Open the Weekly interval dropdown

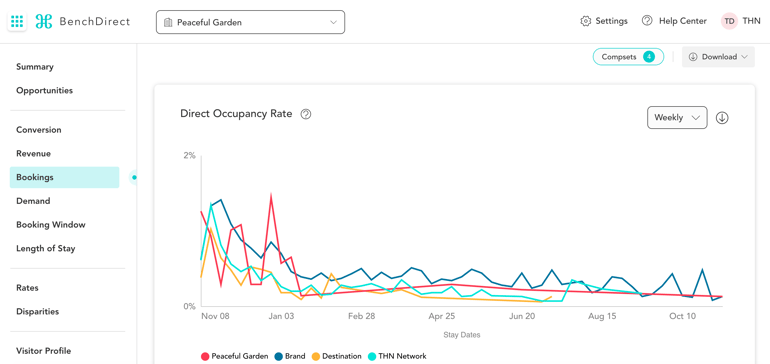(677, 118)
